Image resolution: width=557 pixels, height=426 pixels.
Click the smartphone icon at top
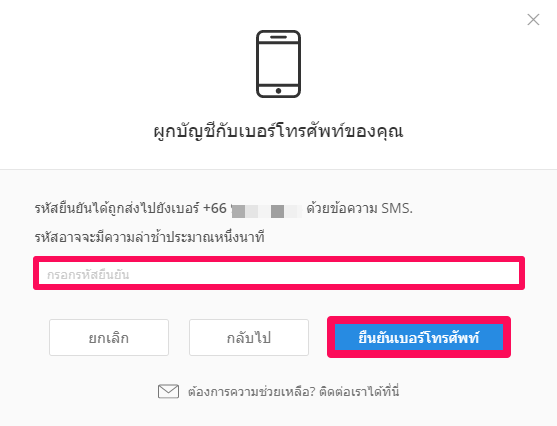point(278,64)
